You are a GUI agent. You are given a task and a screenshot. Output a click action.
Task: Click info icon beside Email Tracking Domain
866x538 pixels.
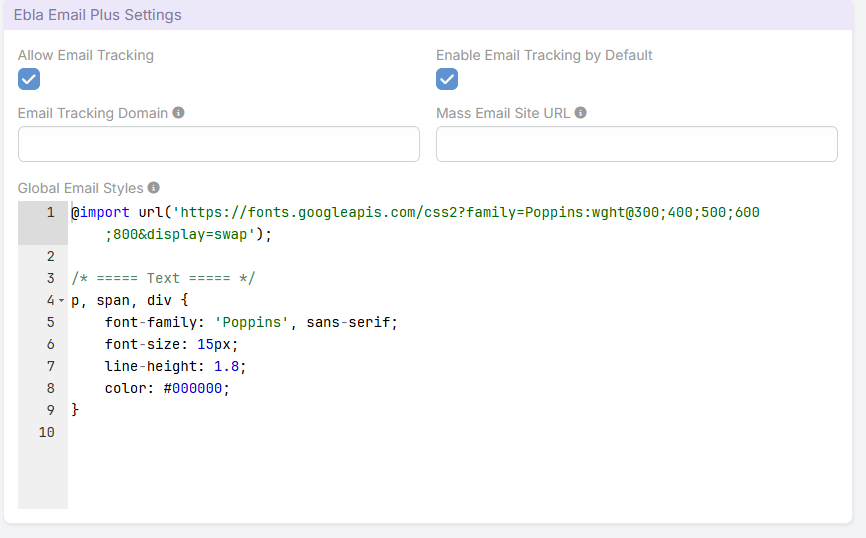(179, 113)
